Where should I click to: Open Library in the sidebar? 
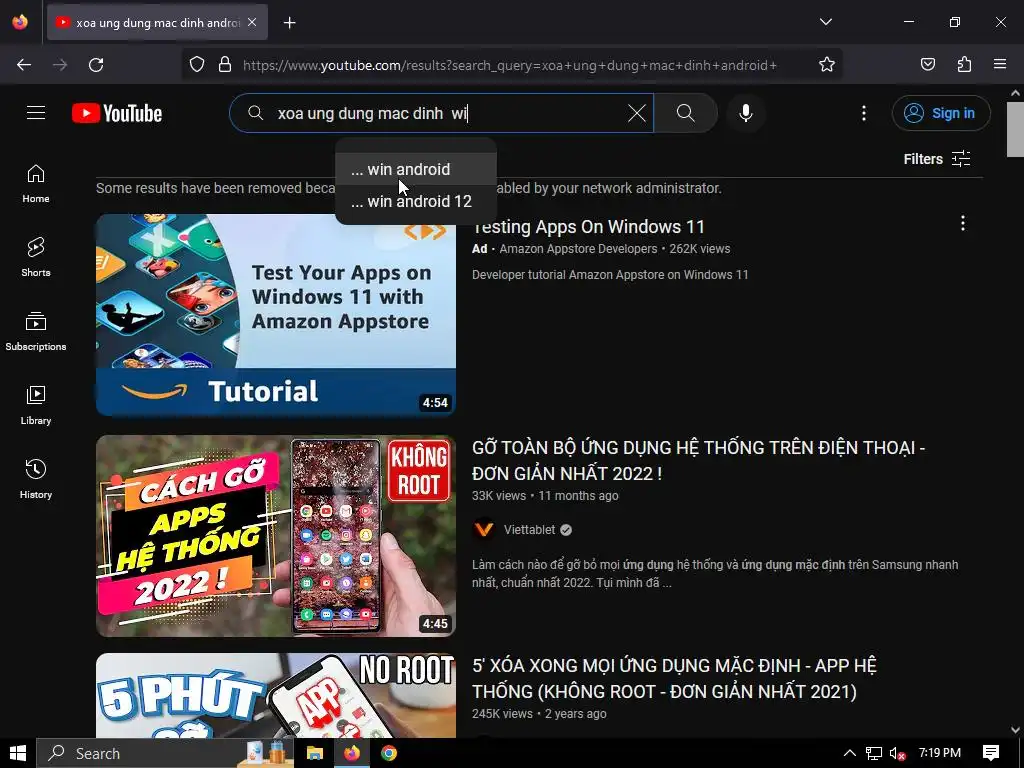[36, 406]
